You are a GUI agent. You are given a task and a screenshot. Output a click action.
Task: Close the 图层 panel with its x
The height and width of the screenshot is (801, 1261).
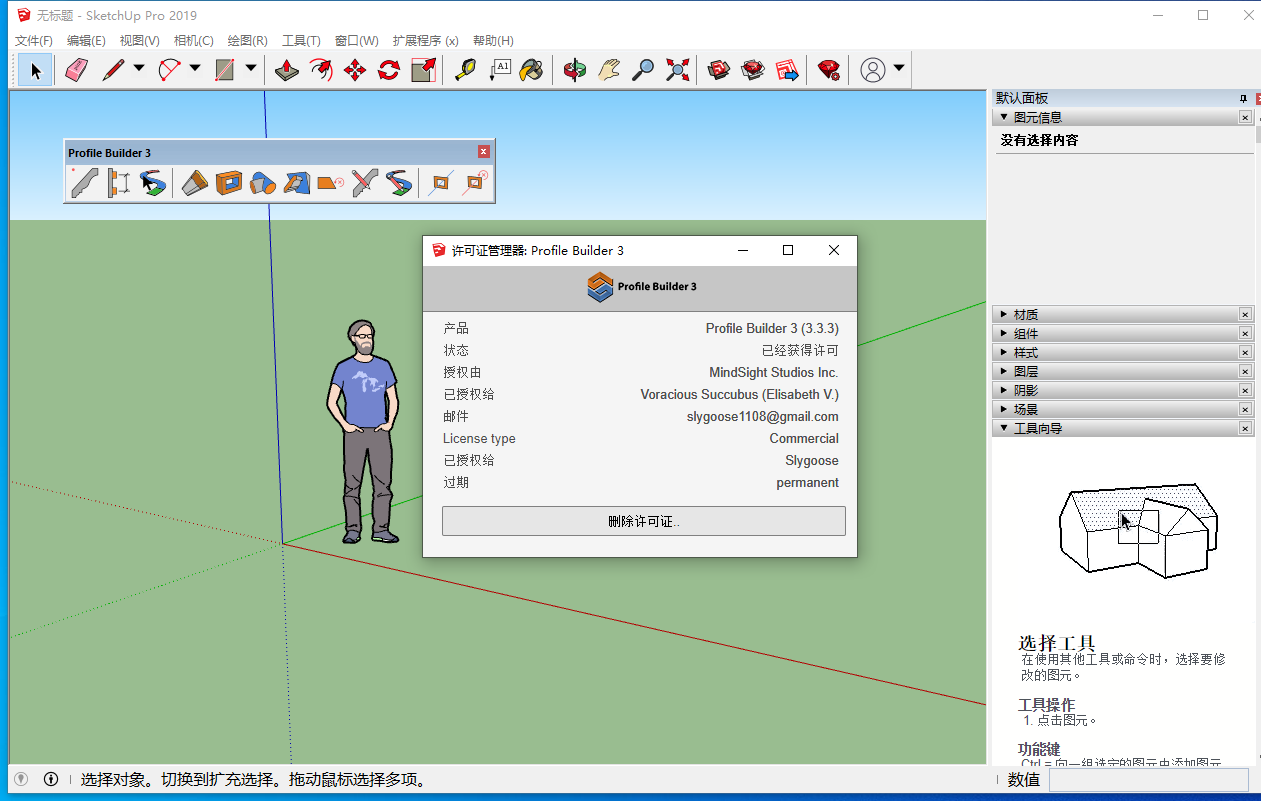coord(1245,371)
